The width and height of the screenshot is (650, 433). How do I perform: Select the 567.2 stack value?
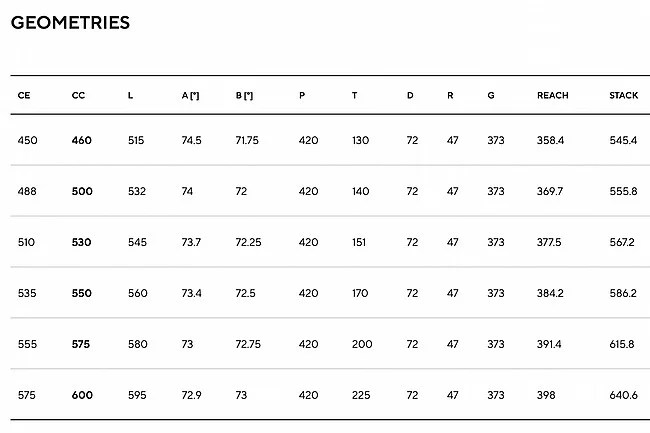coord(622,242)
